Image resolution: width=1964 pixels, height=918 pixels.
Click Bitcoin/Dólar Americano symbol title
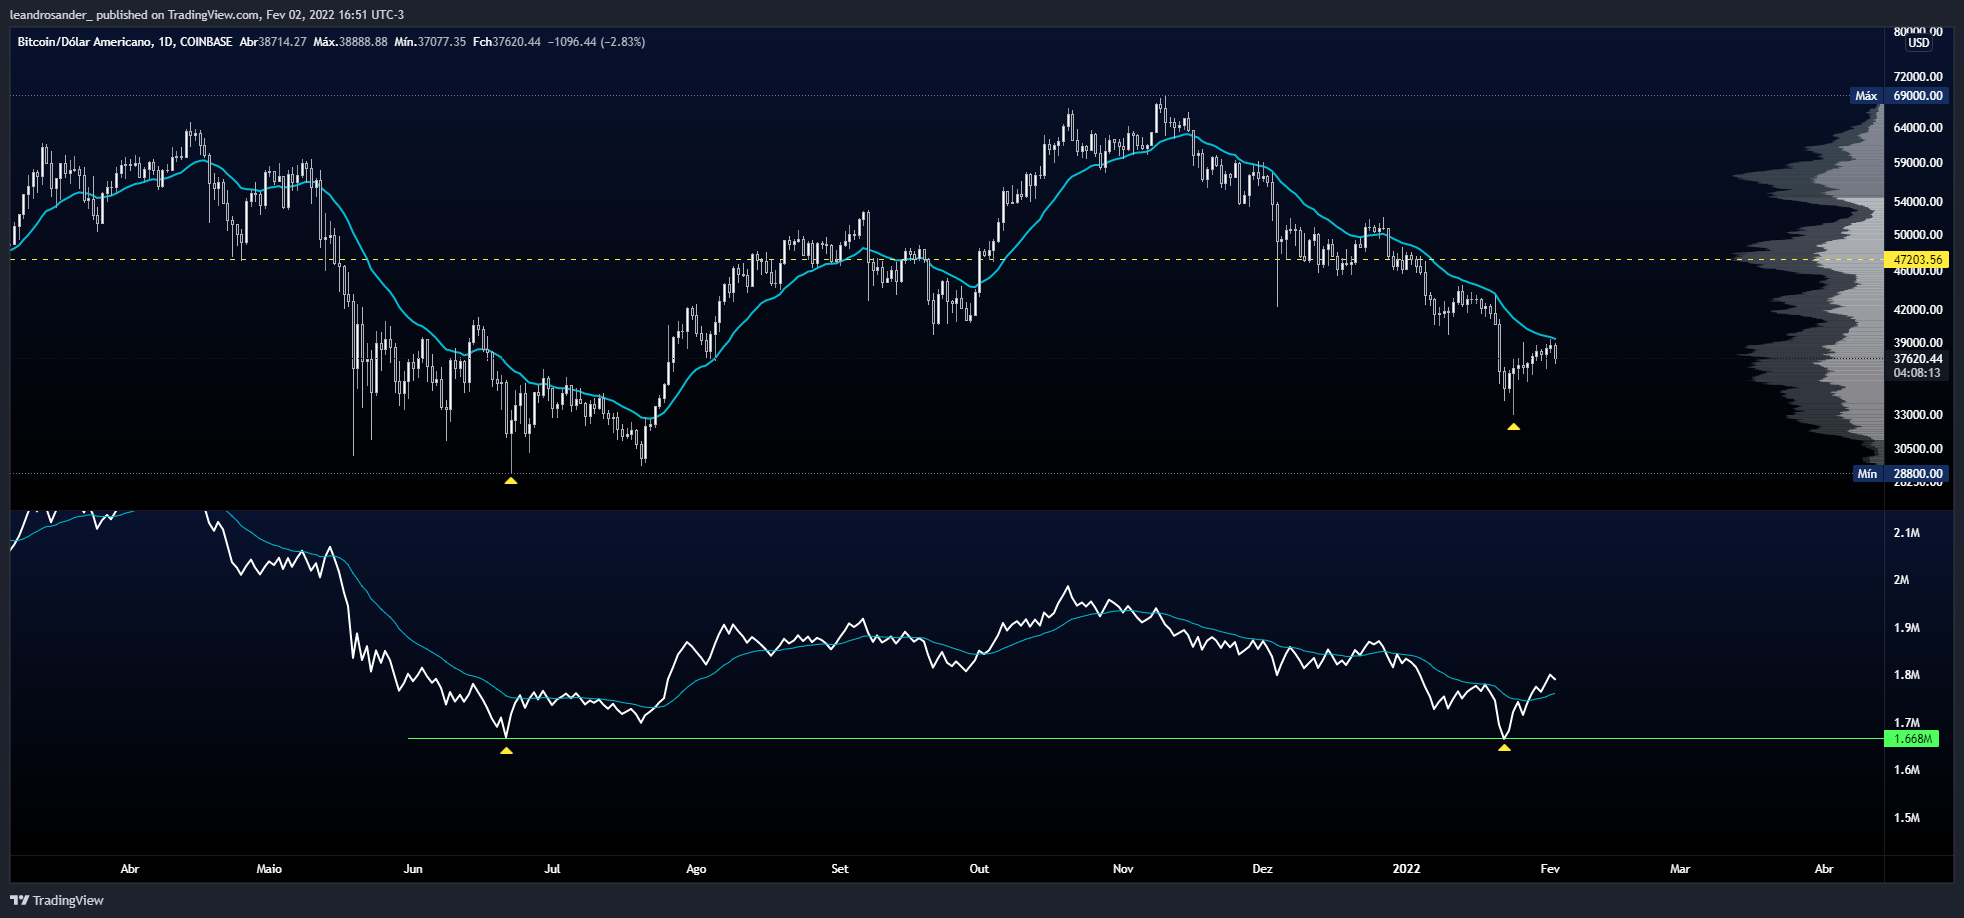coord(85,42)
